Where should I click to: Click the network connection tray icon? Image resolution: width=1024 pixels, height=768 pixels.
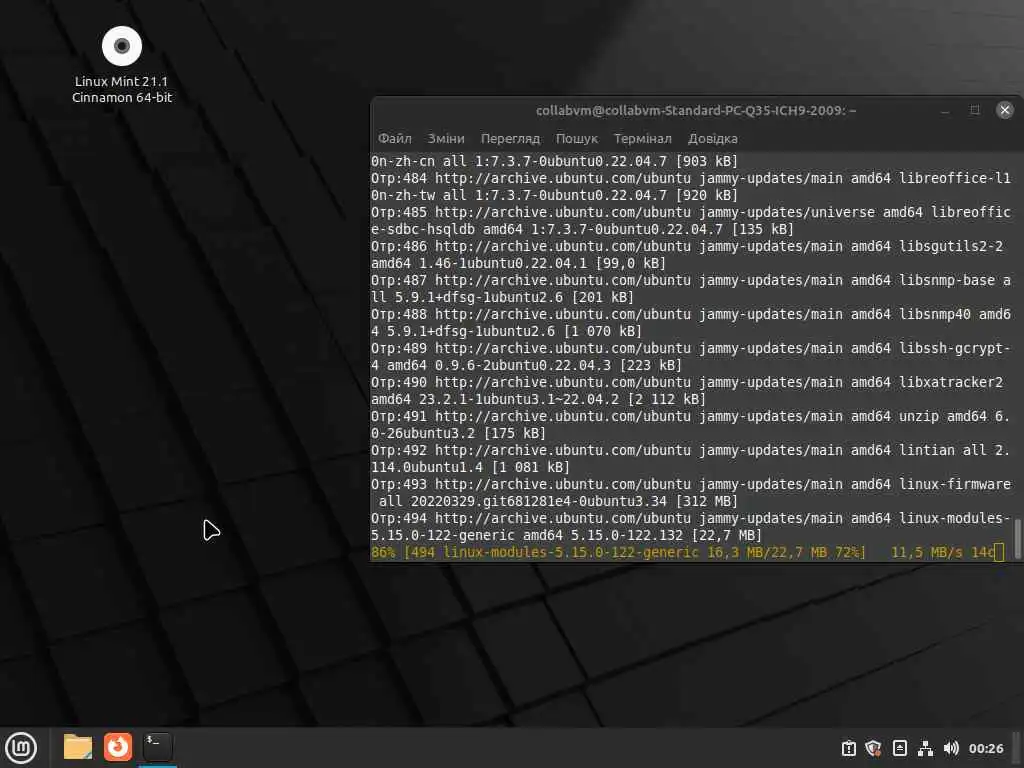[x=925, y=748]
